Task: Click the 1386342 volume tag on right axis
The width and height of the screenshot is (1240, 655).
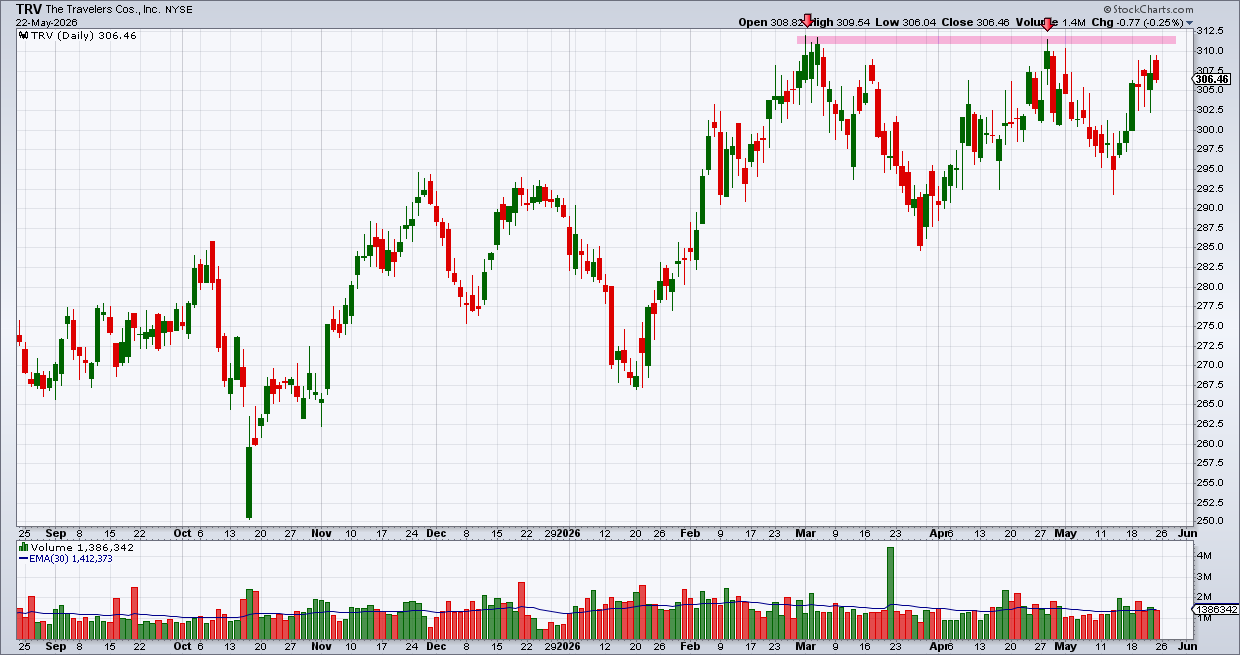Action: (x=1213, y=610)
